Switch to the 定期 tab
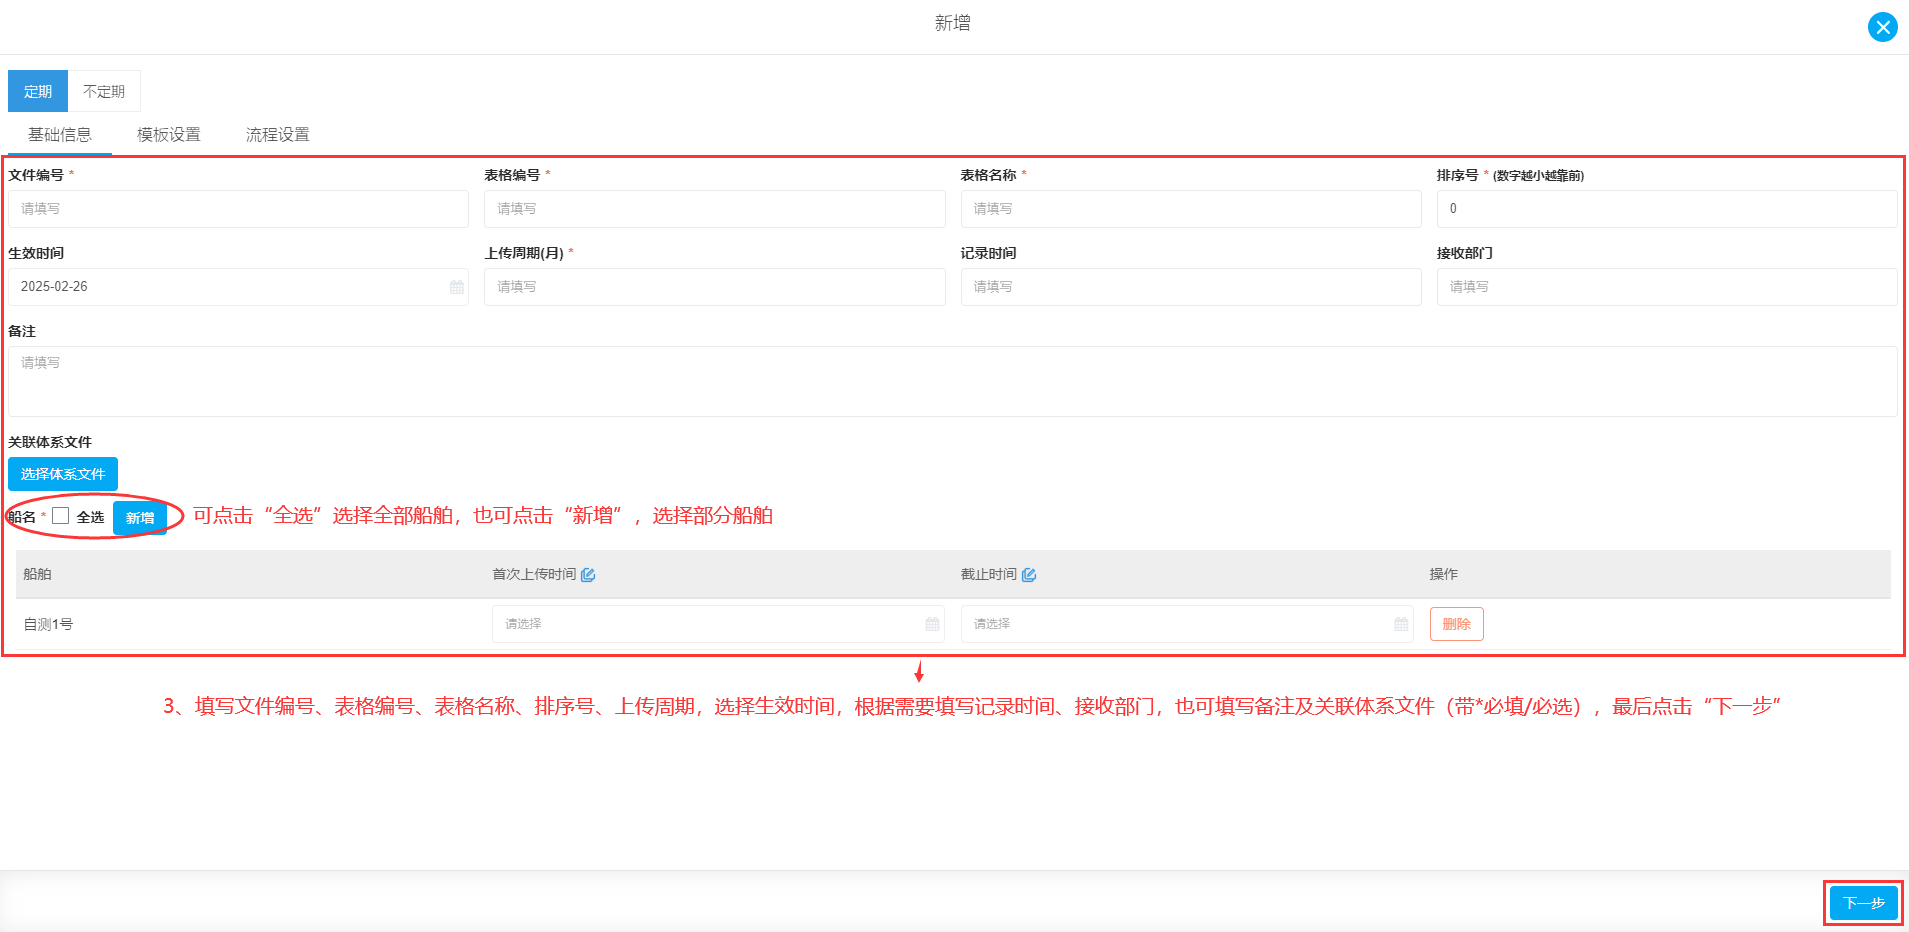1909x932 pixels. (38, 91)
